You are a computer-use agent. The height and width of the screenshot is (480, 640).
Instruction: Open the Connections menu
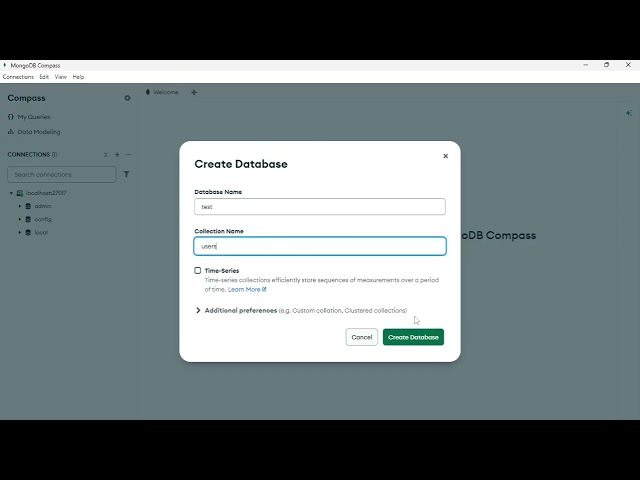[x=18, y=77]
